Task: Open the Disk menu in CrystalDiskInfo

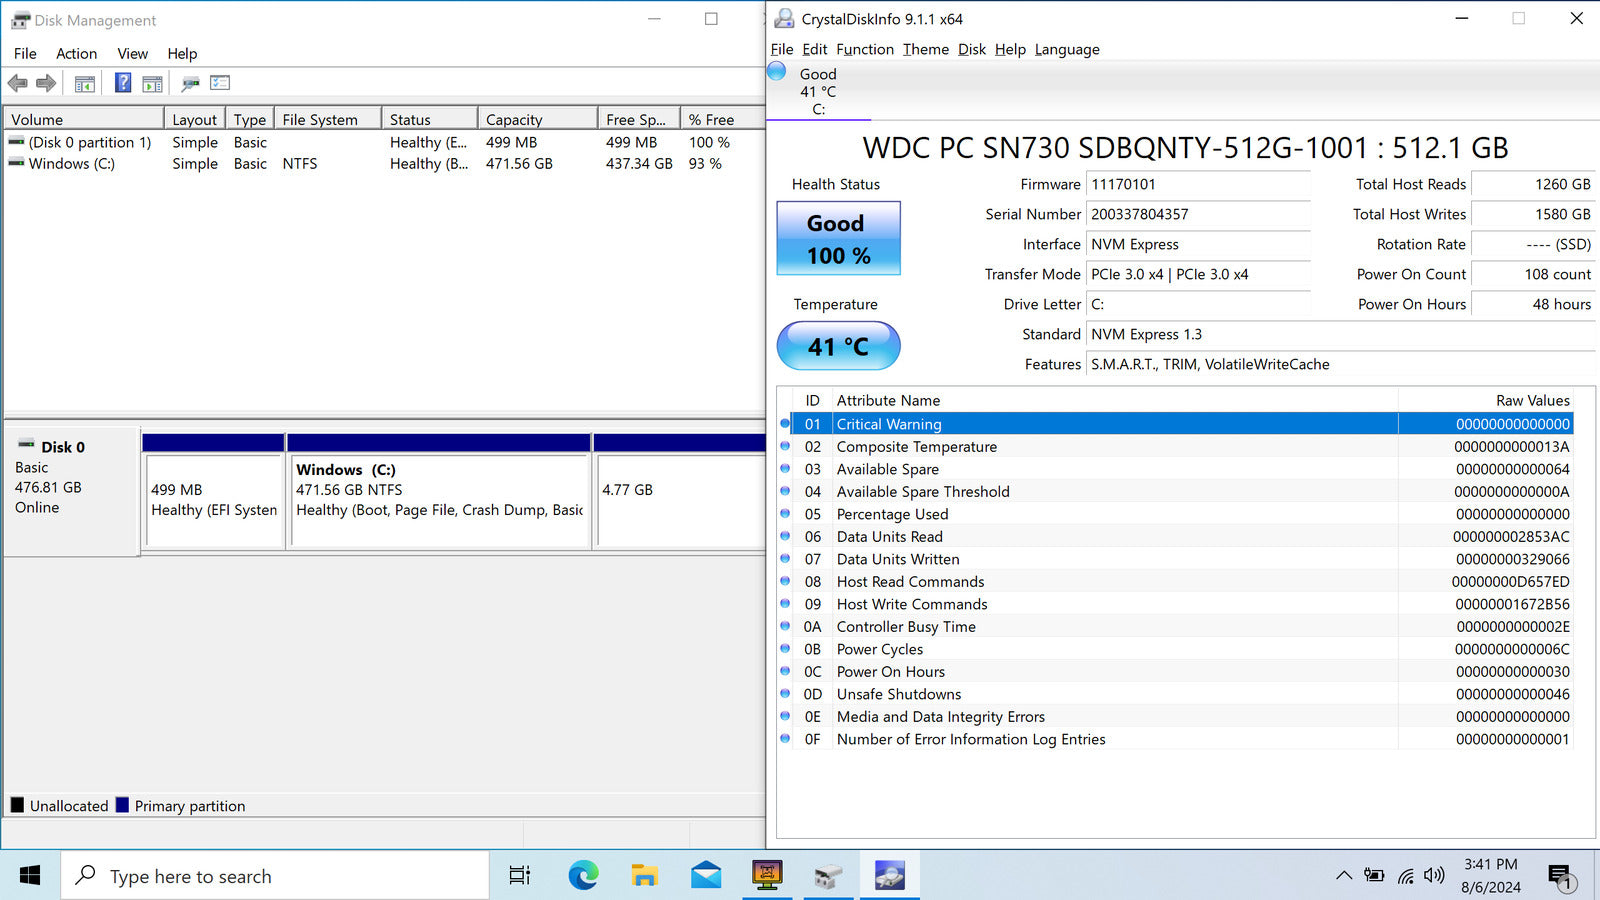Action: pos(972,49)
